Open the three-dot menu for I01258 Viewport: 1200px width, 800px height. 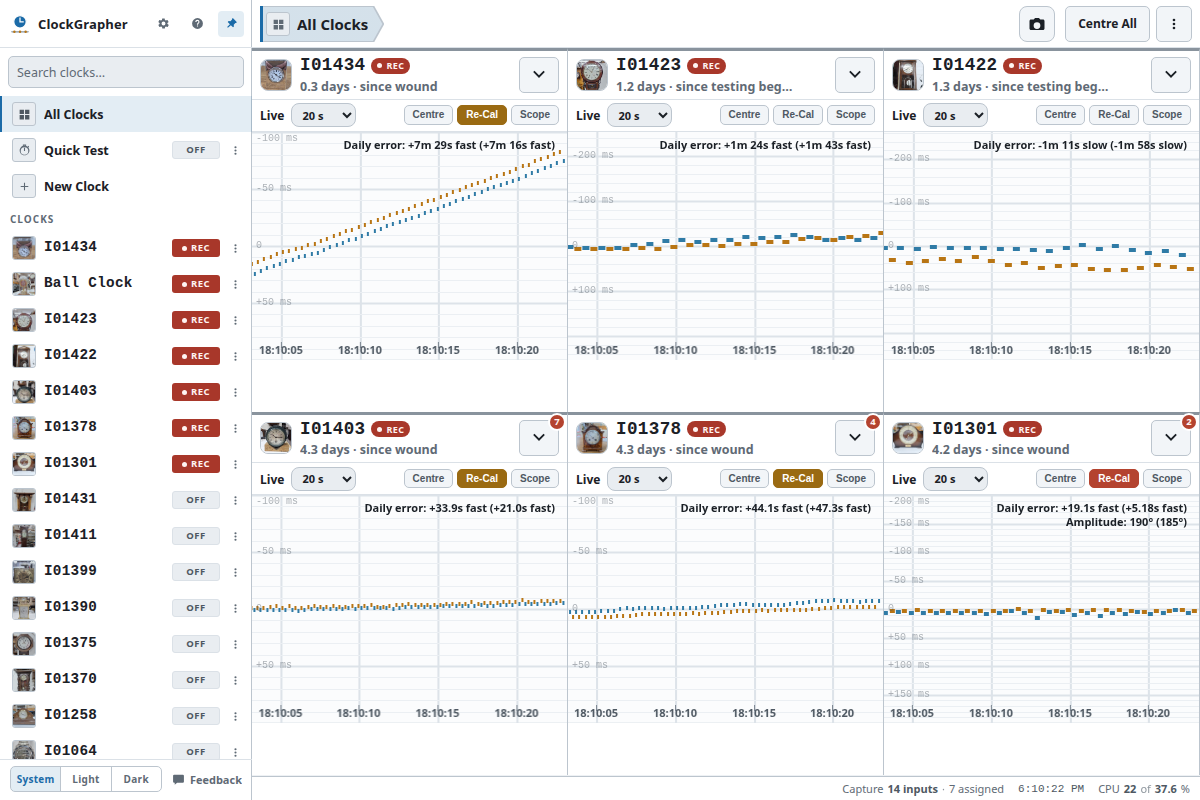click(x=236, y=716)
